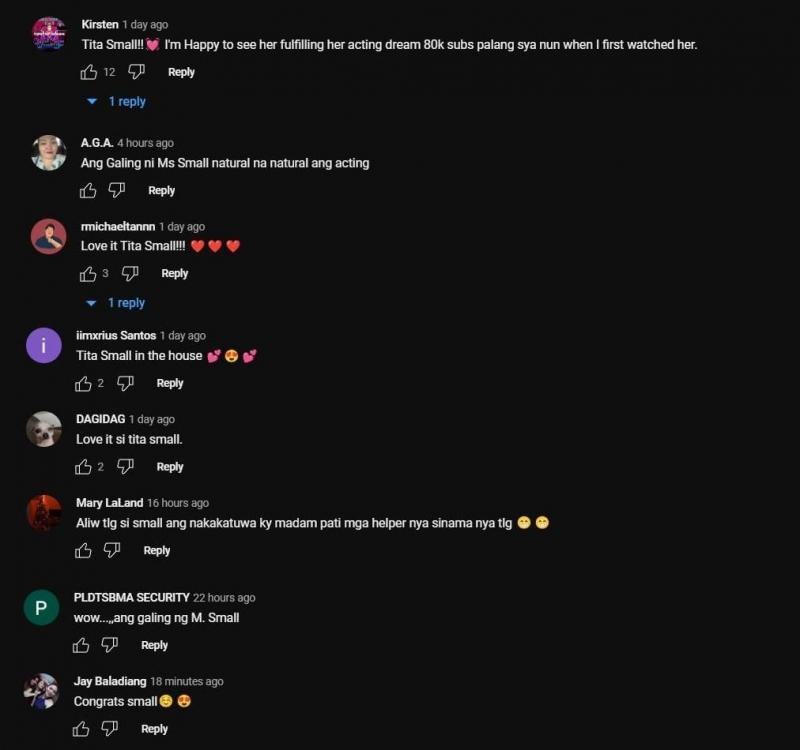Viewport: 800px width, 750px height.
Task: Like A.G.A.'s comment about natural acting
Action: coord(88,191)
